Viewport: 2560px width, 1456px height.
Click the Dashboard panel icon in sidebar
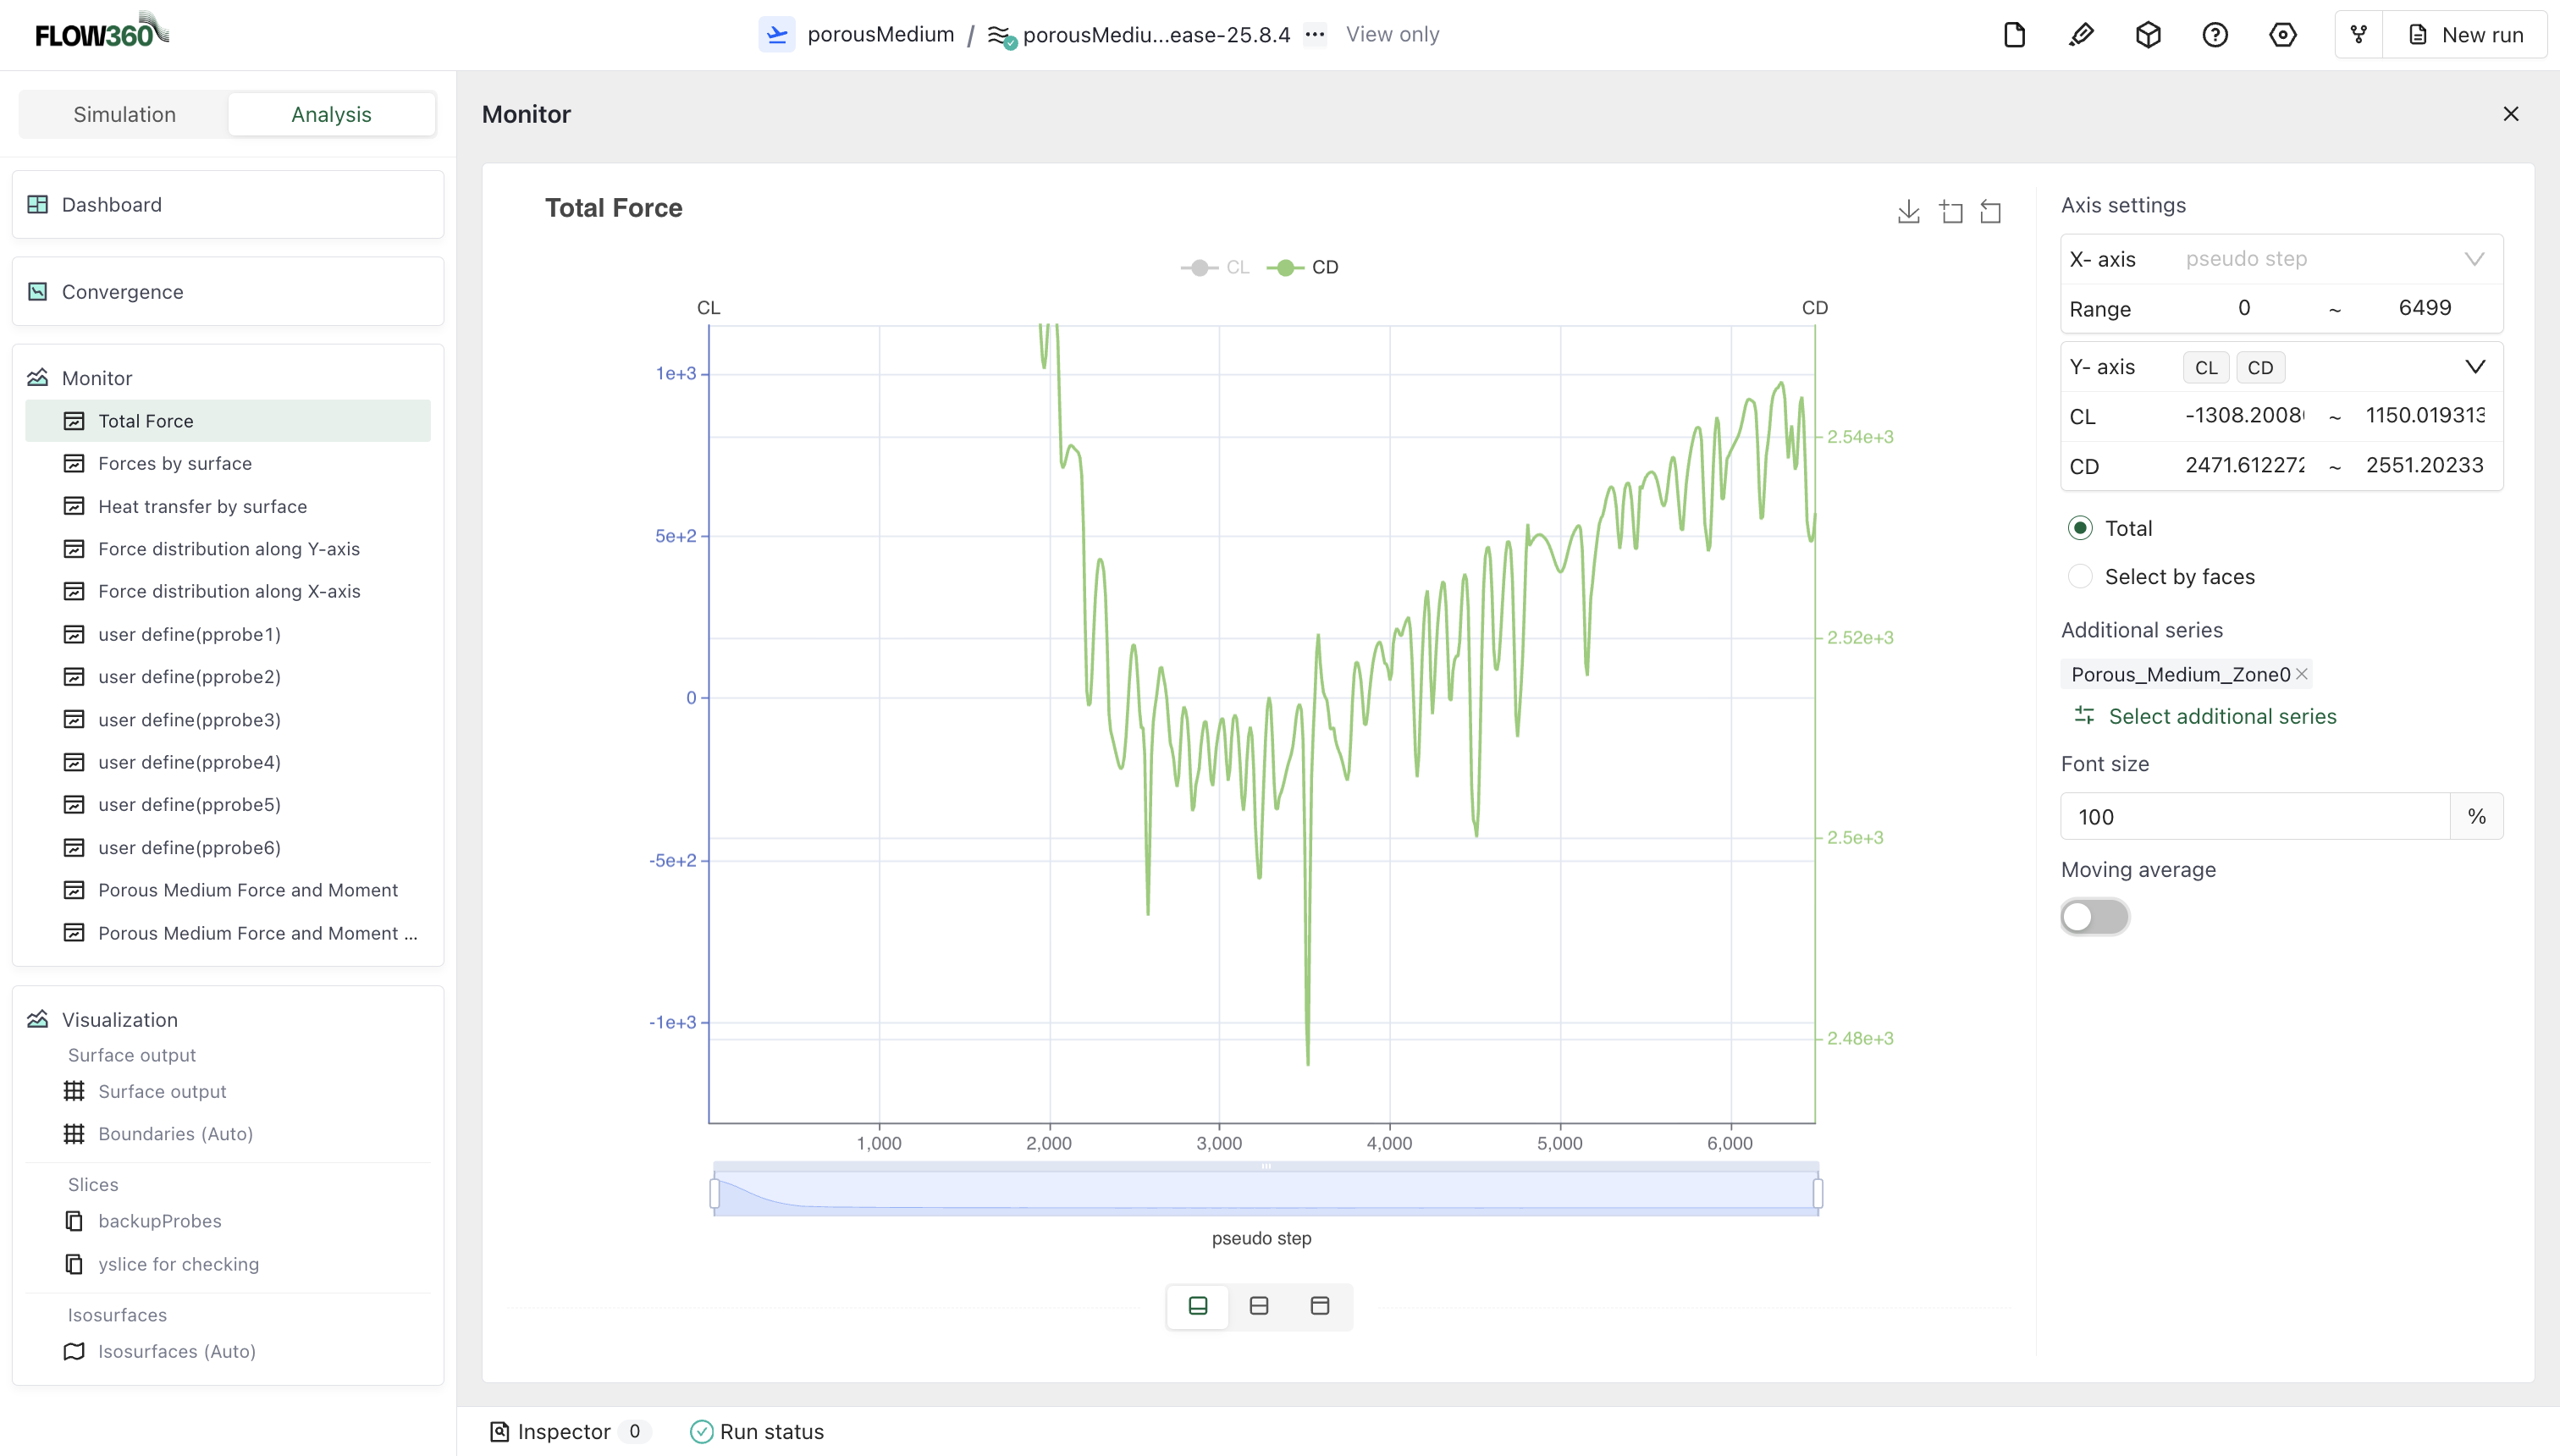pos(37,204)
